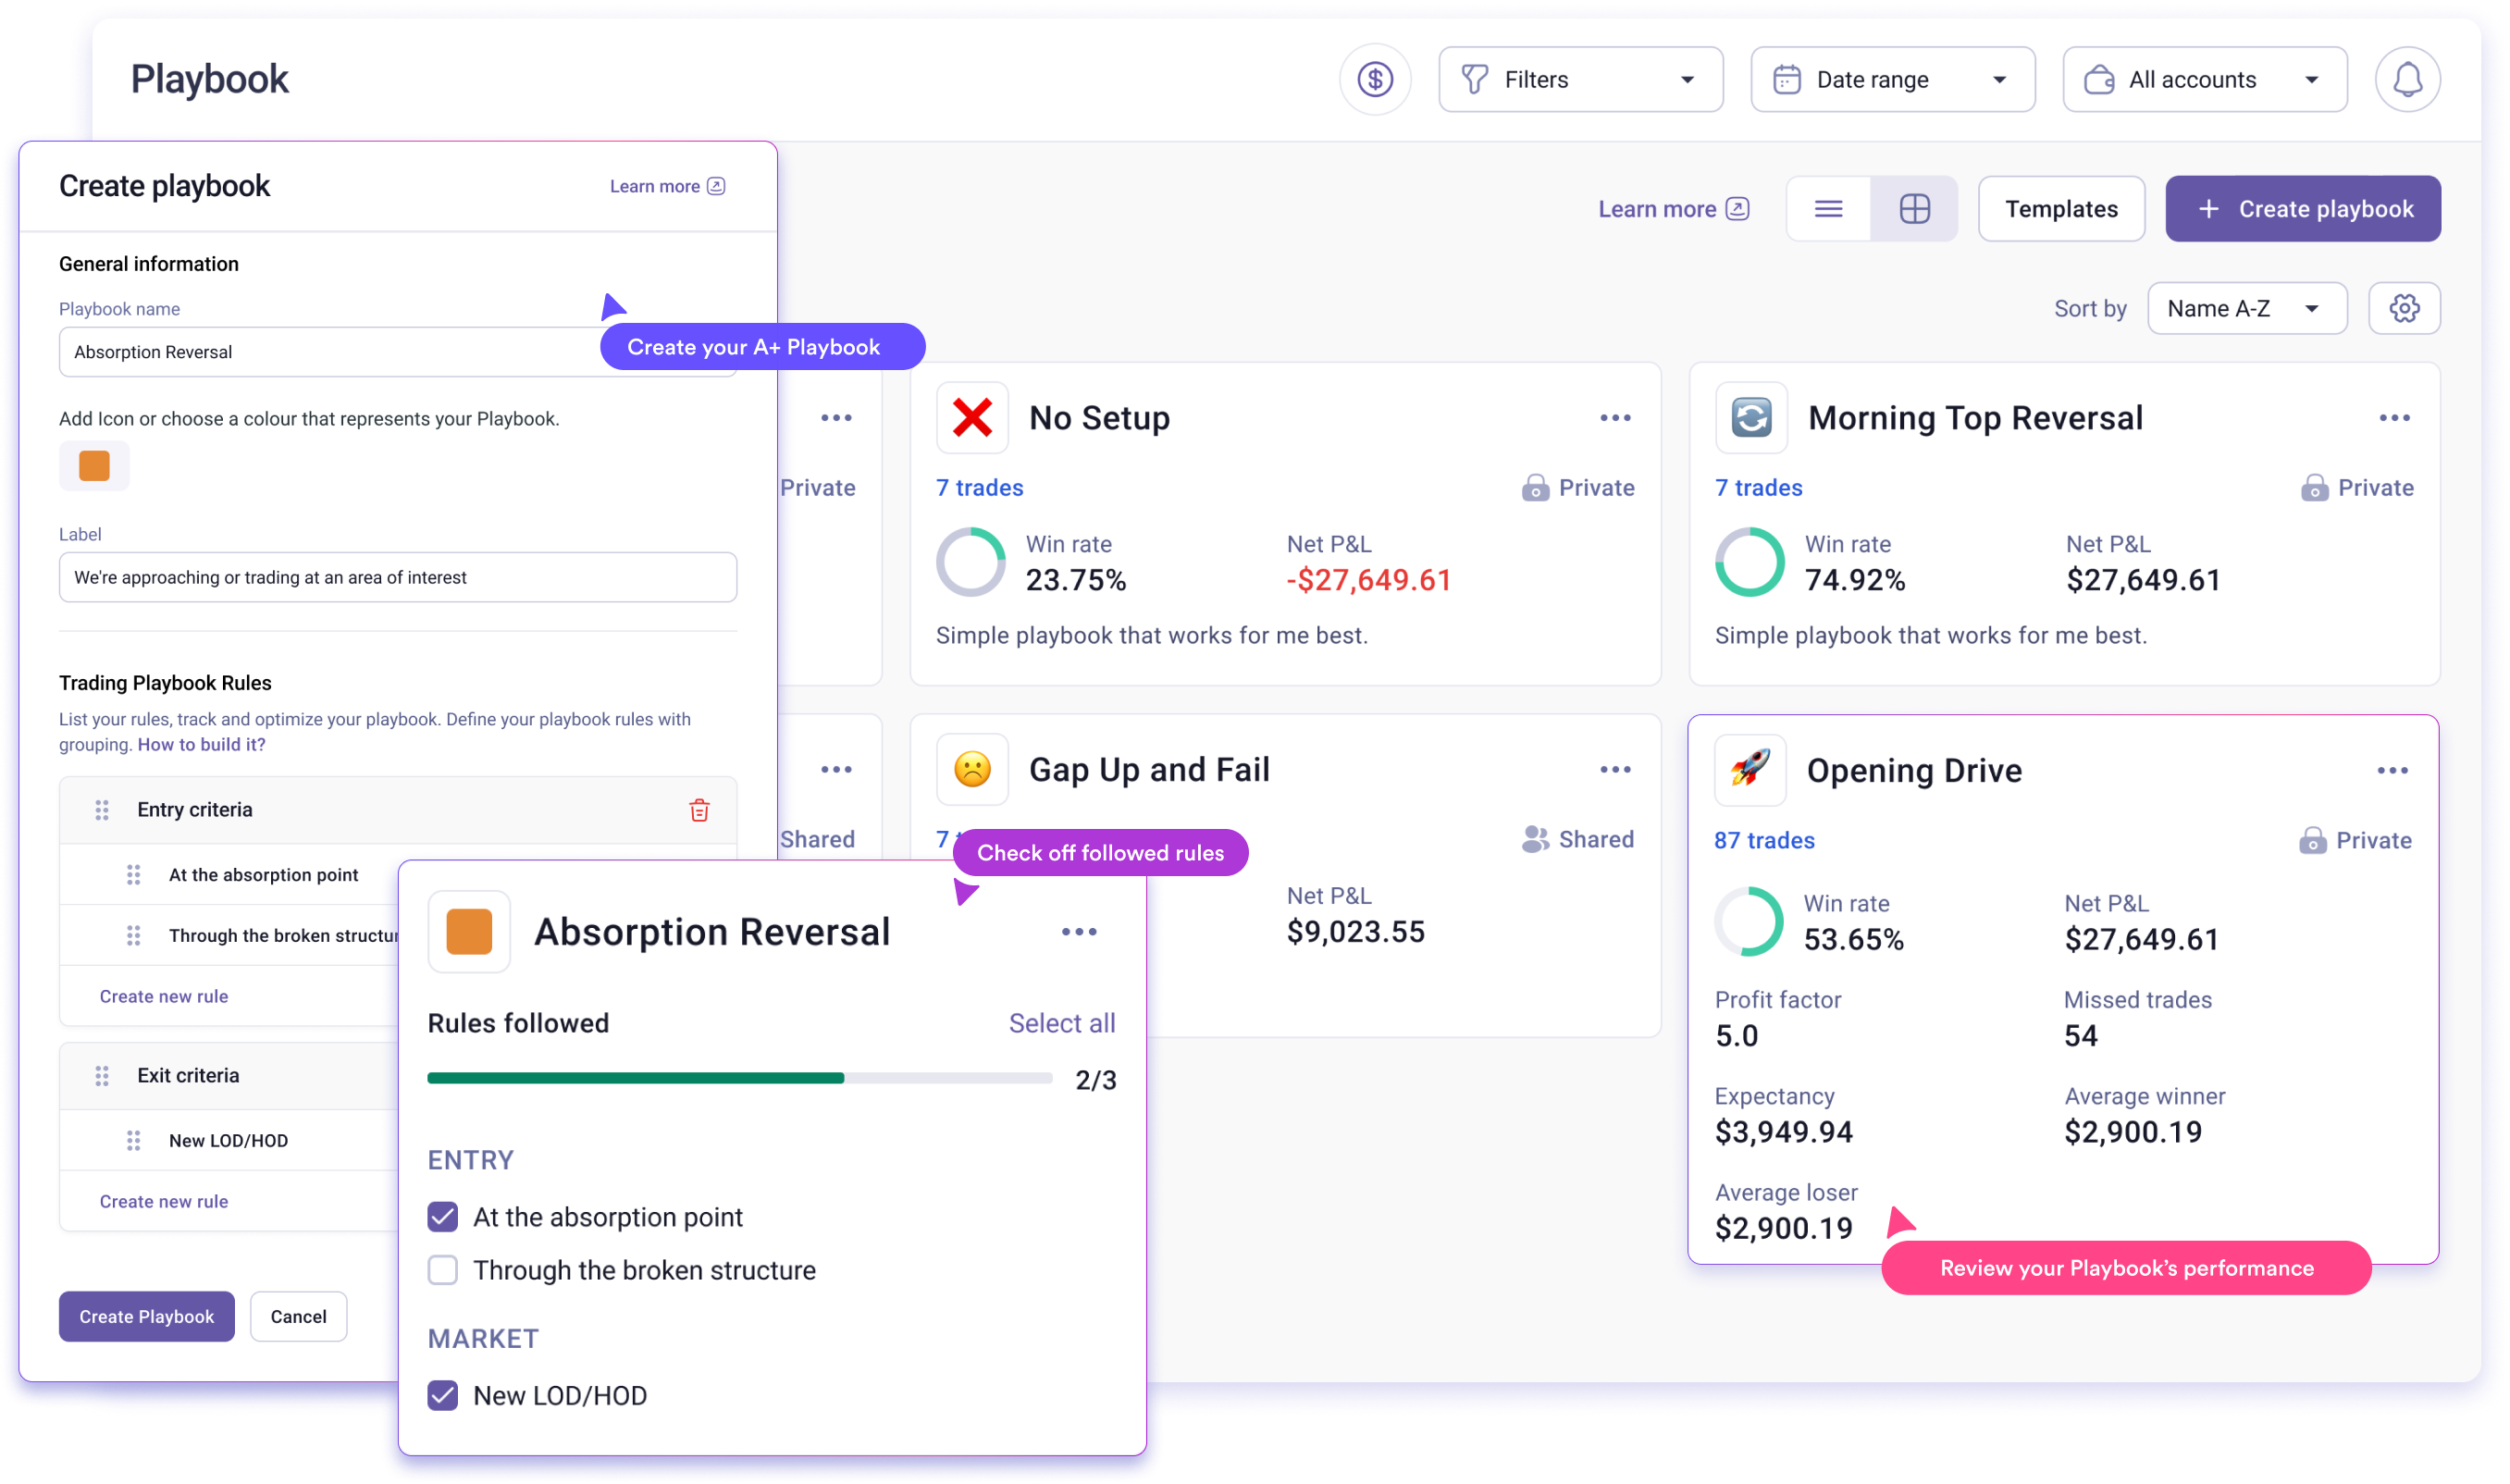Screen dimensions: 2510x1484
Task: Delete the Entry criteria group
Action: tap(699, 810)
